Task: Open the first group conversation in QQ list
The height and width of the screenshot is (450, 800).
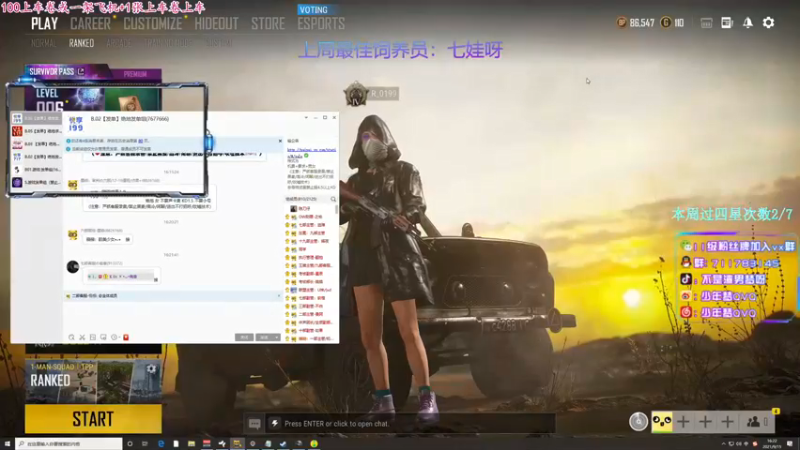Action: (x=36, y=118)
